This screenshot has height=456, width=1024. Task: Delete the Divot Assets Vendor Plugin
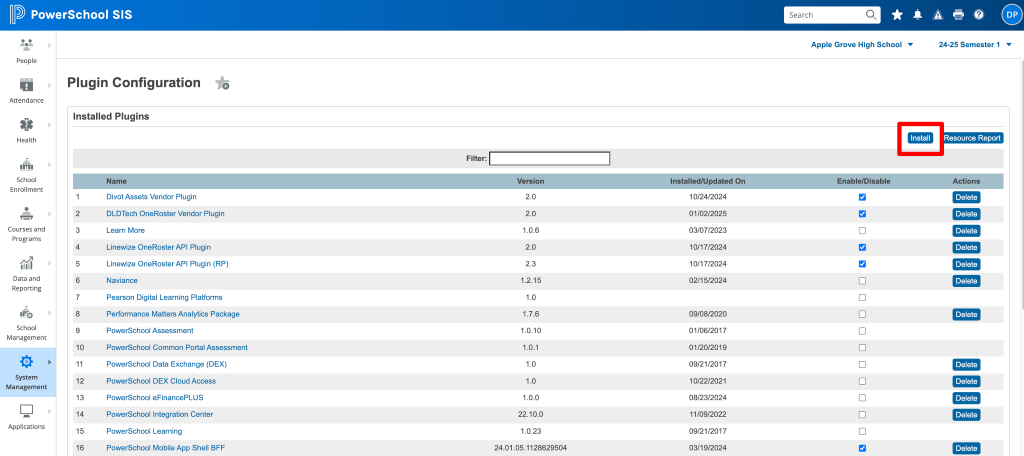pos(966,197)
